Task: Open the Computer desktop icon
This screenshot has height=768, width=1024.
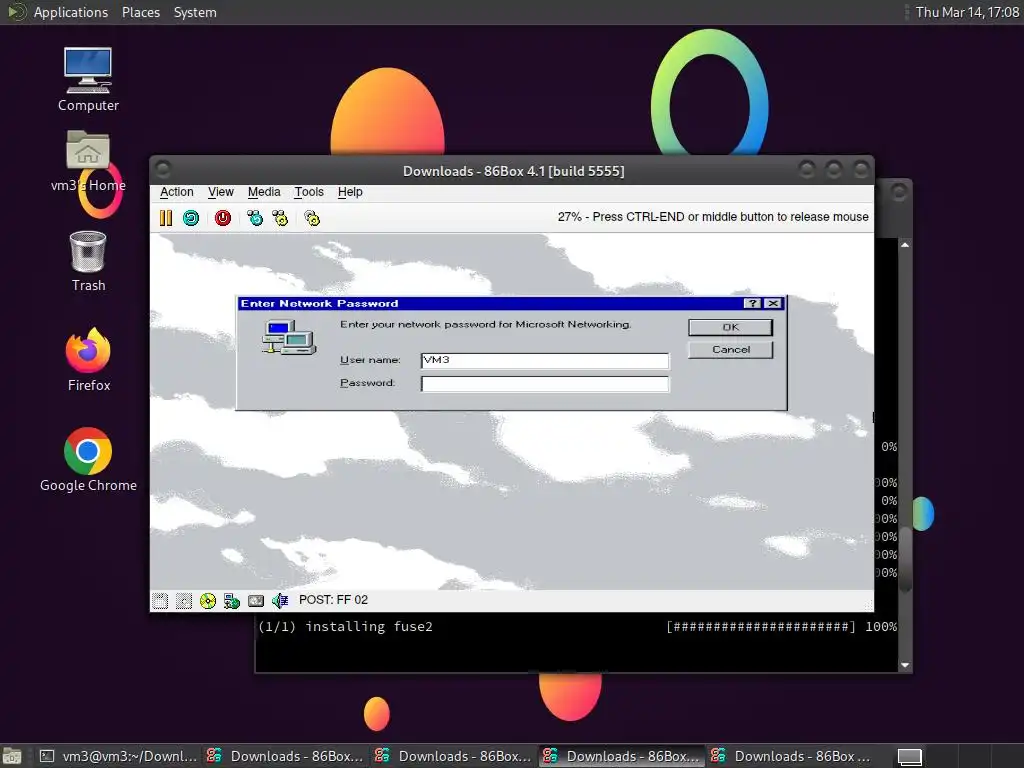Action: (x=88, y=80)
